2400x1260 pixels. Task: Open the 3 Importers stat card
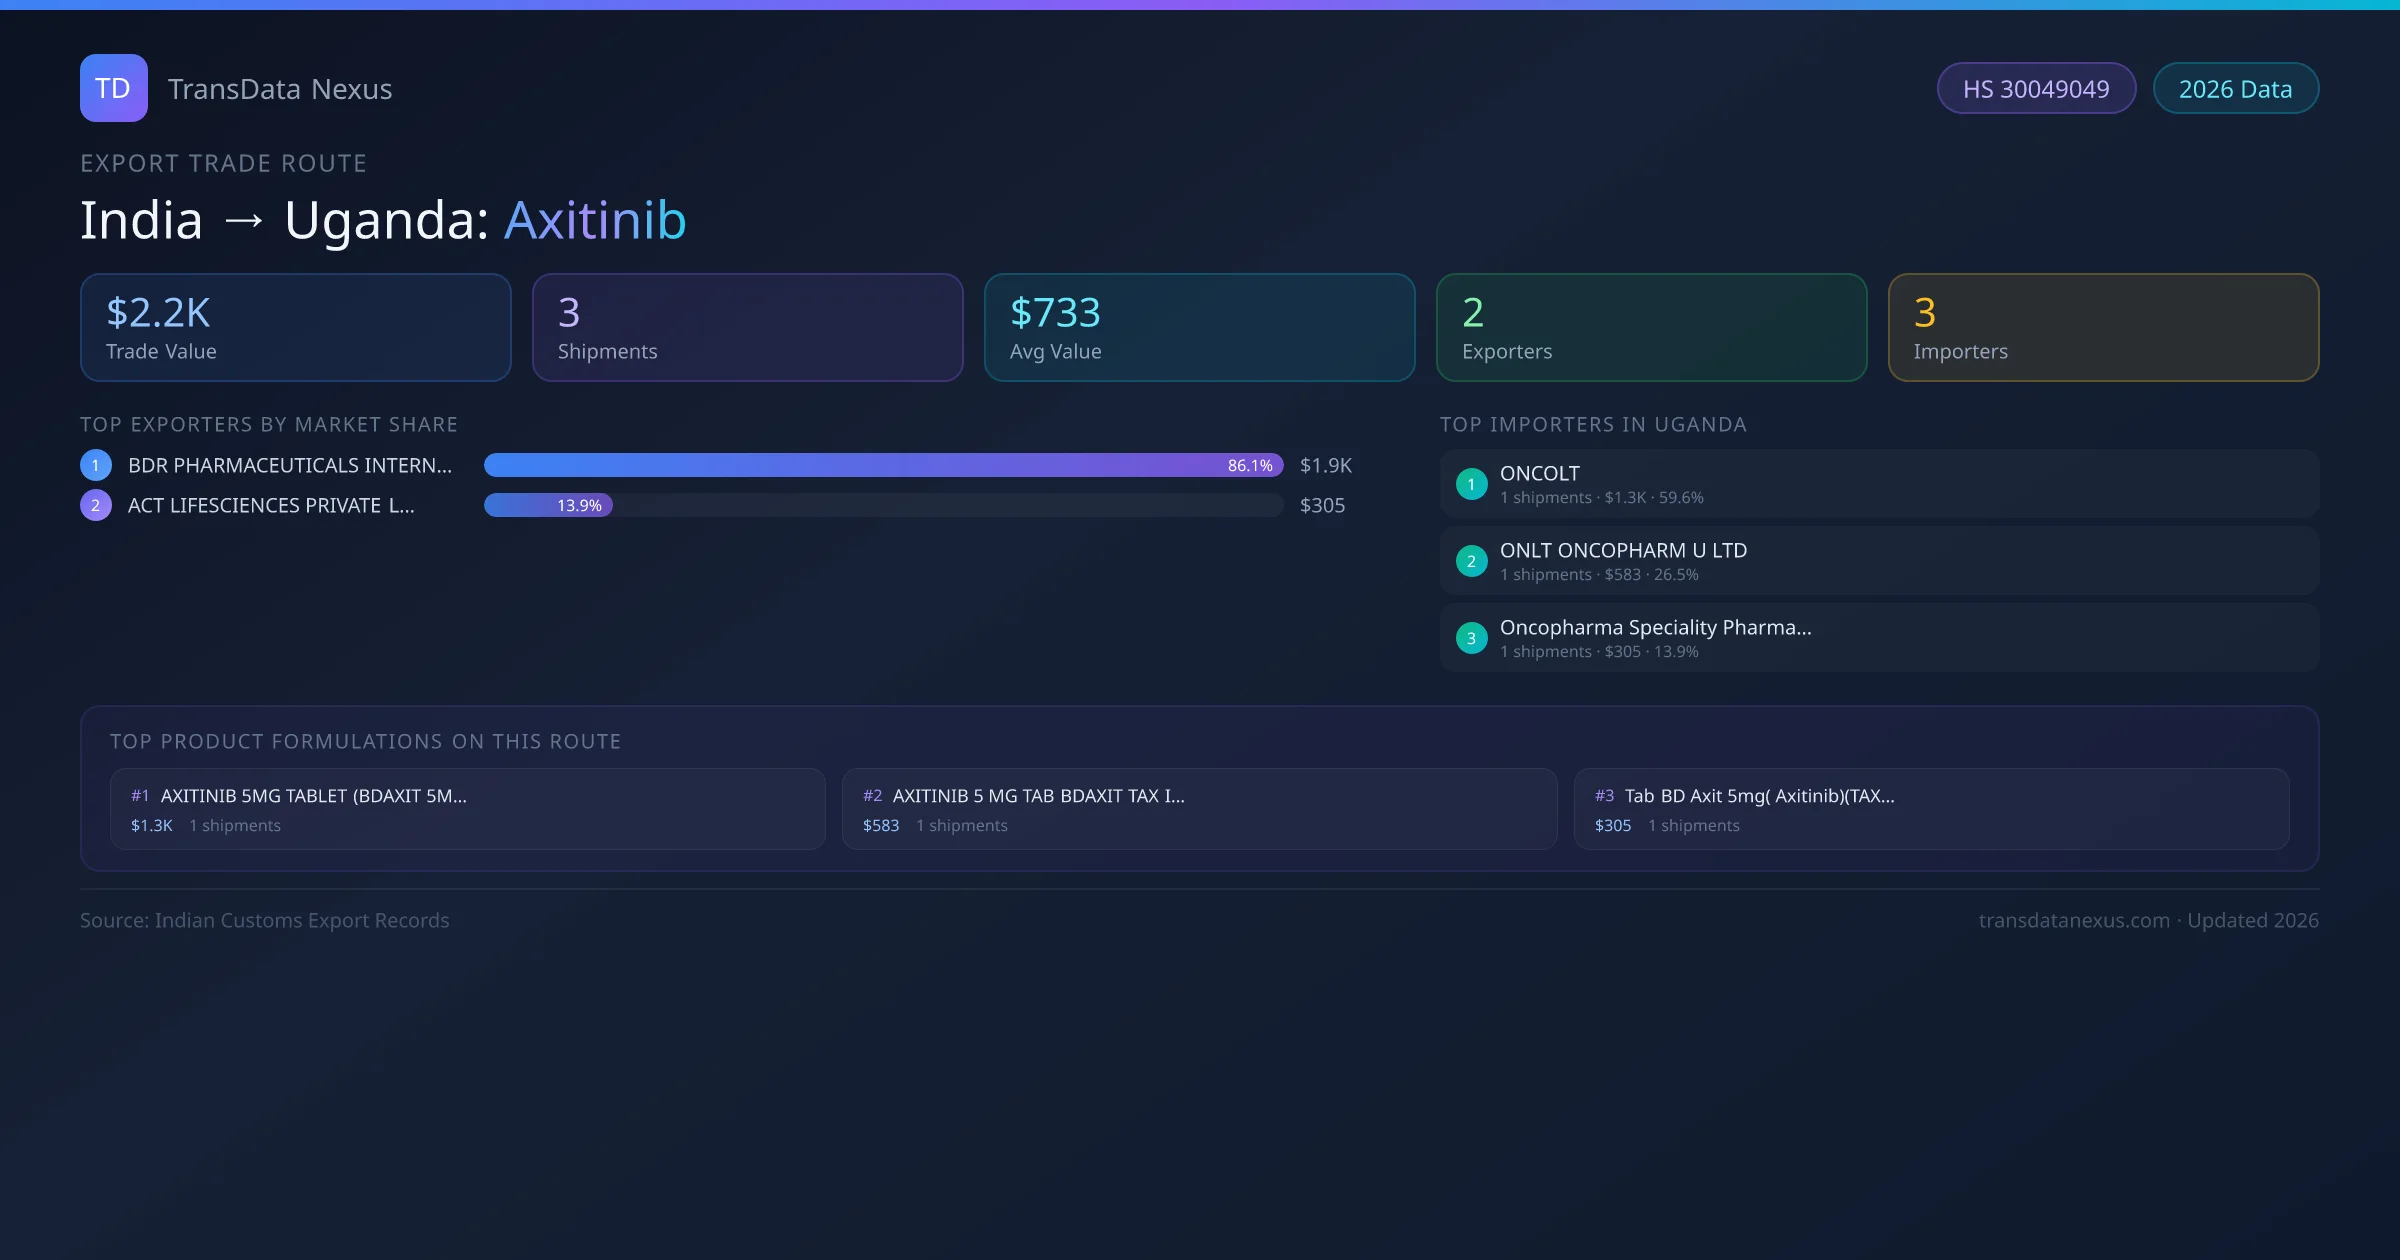tap(2103, 328)
